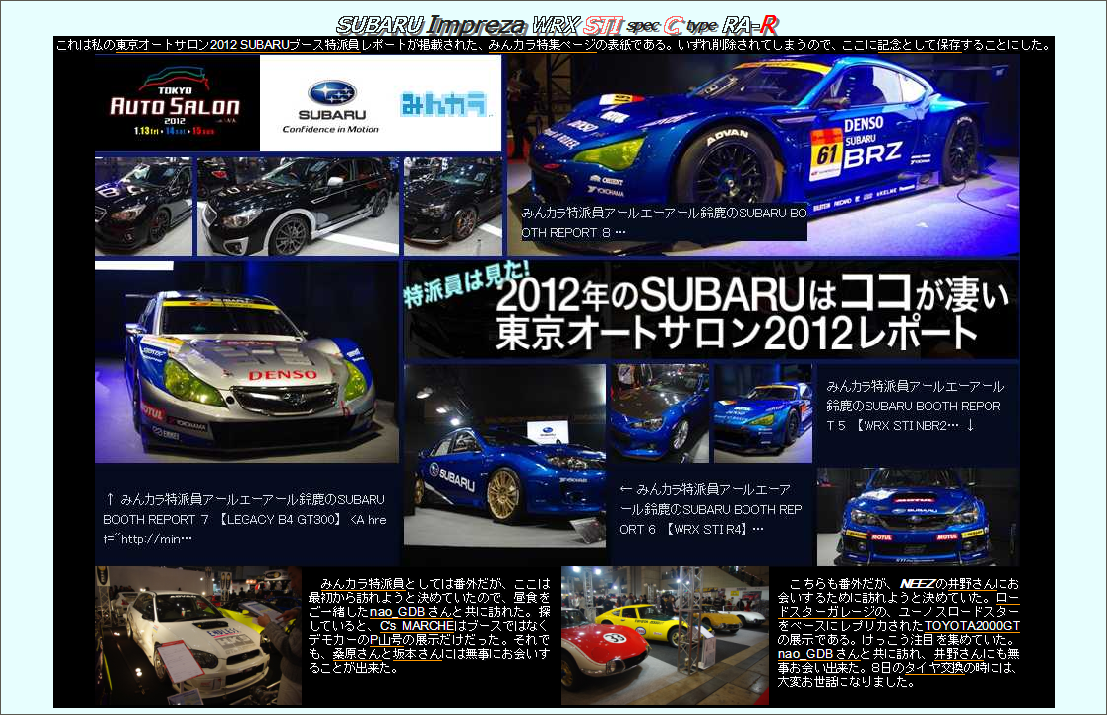Open the blue Subaru car with gold wheels photo
This screenshot has width=1107, height=715.
tap(504, 455)
